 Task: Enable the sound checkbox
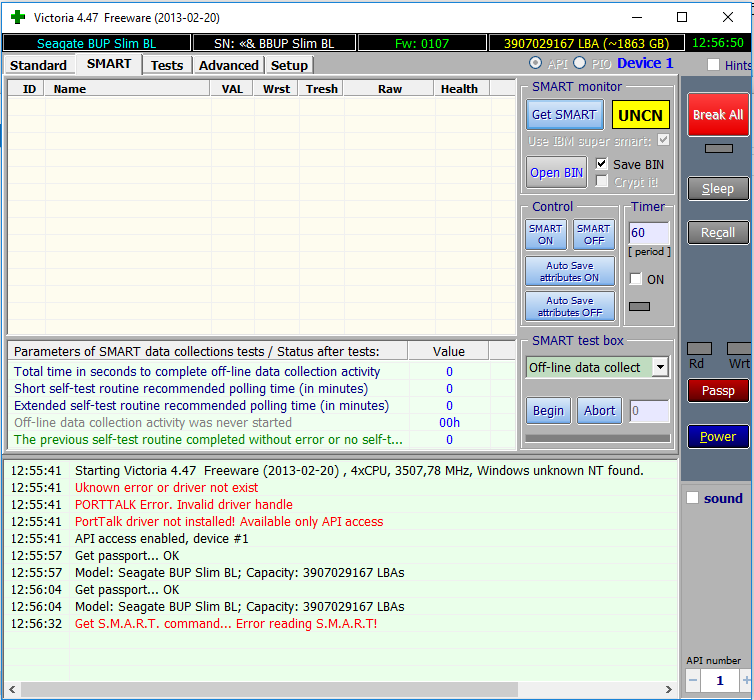tap(693, 498)
